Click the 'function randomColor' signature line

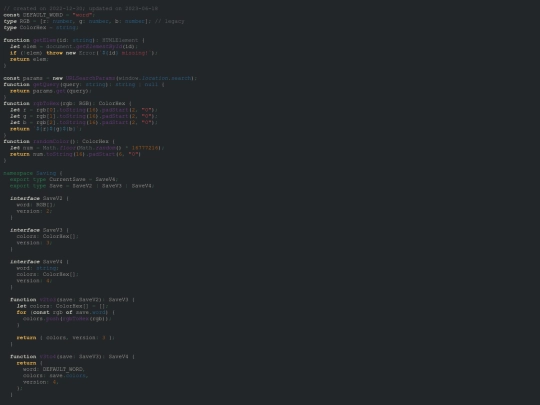coord(59,142)
